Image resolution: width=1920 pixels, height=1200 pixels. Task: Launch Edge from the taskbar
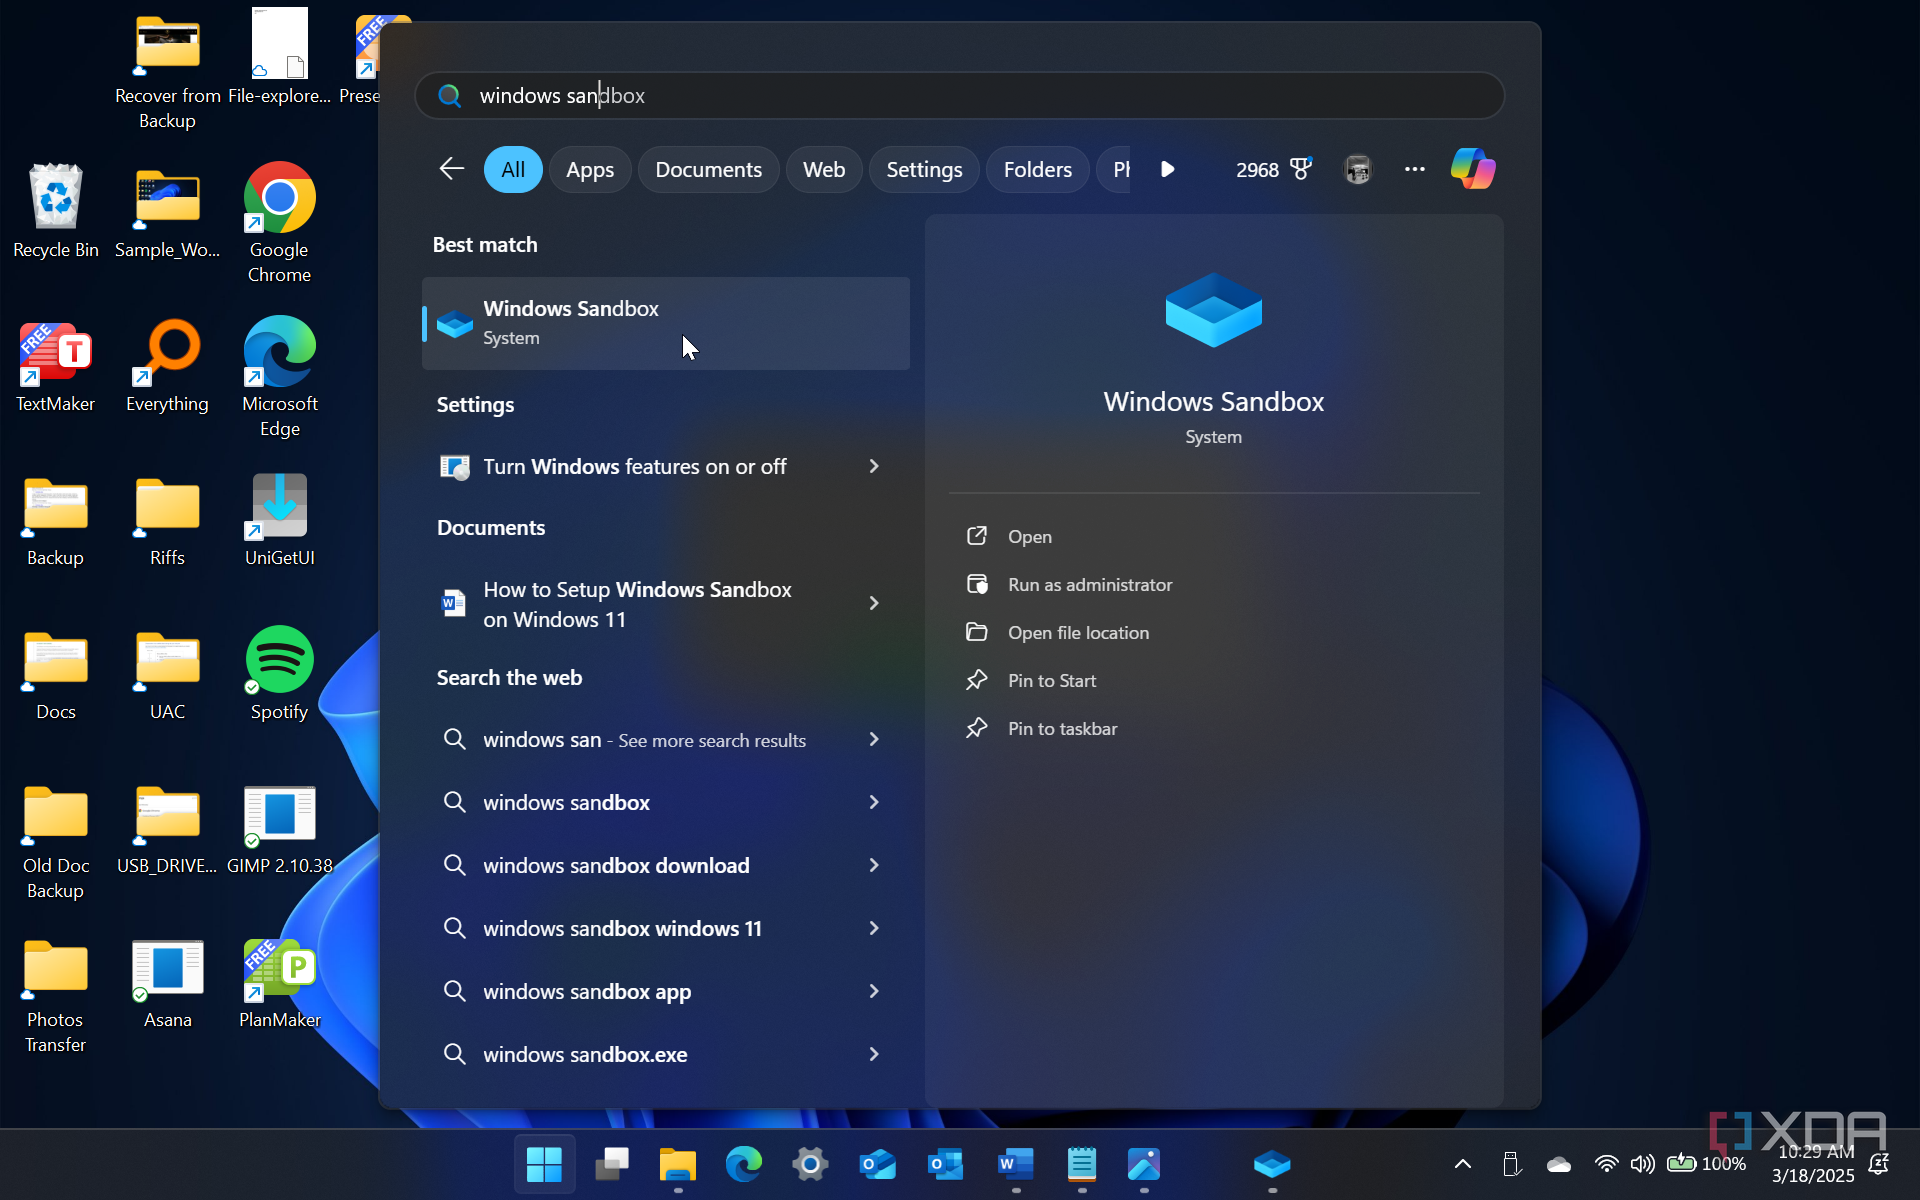tap(744, 1164)
